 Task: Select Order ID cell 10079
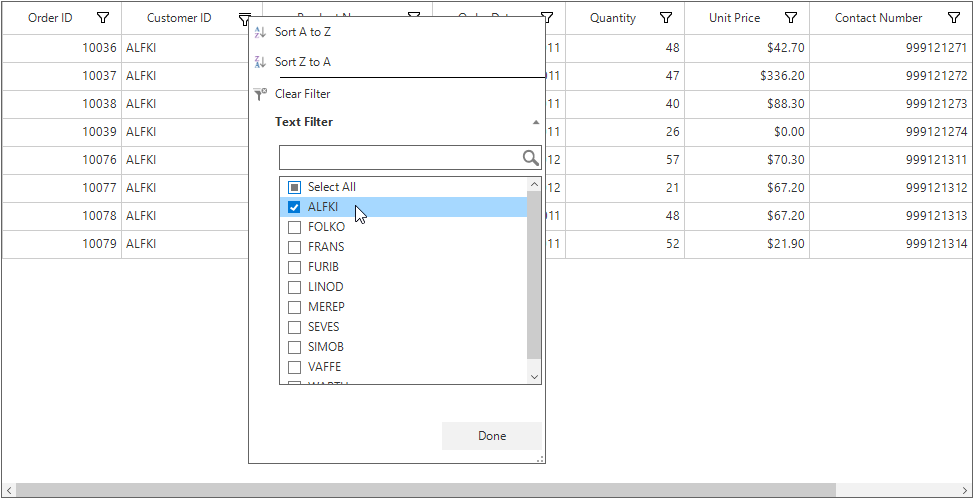pyautogui.click(x=61, y=244)
